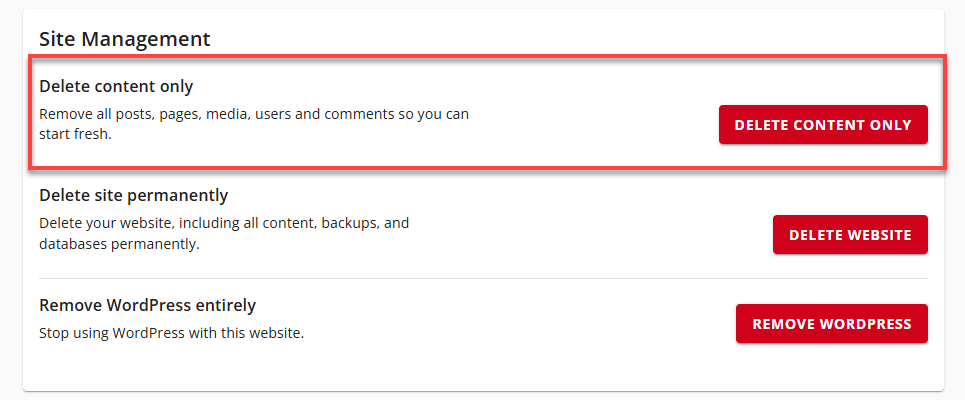Click the 'Stop using WordPress with this website' text

tap(171, 332)
